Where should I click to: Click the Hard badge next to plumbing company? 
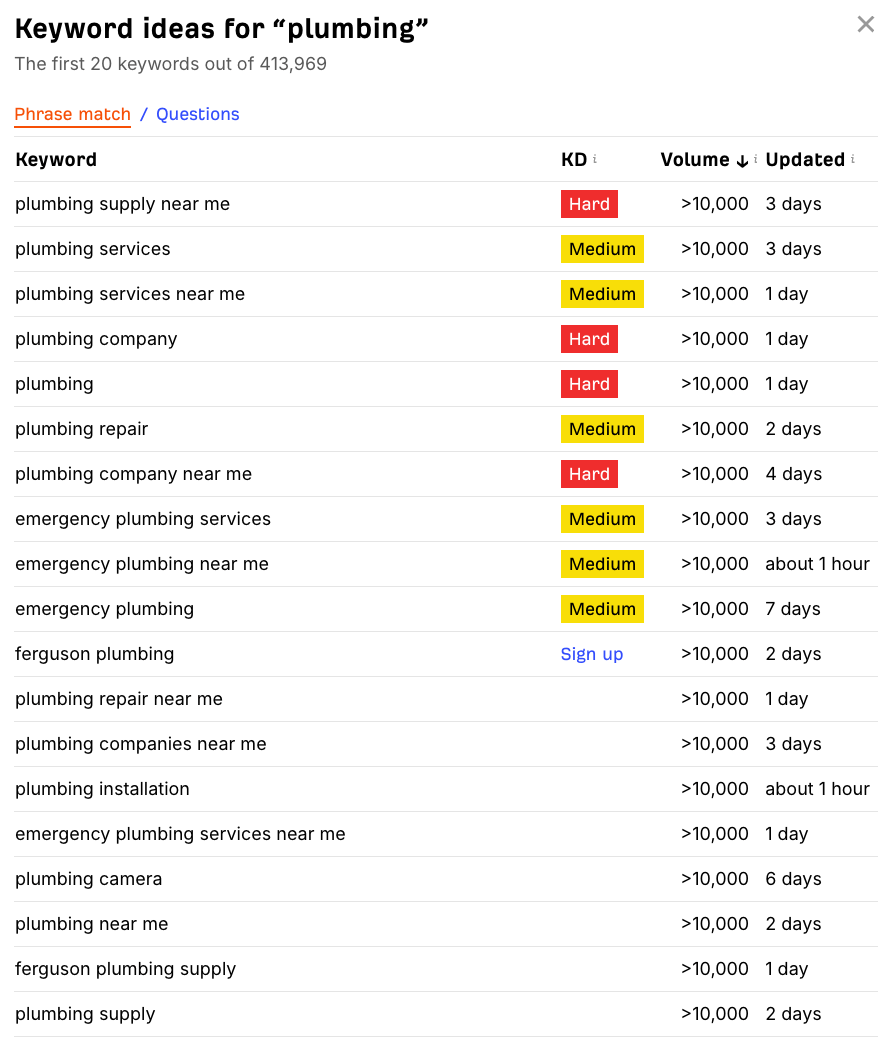point(589,338)
